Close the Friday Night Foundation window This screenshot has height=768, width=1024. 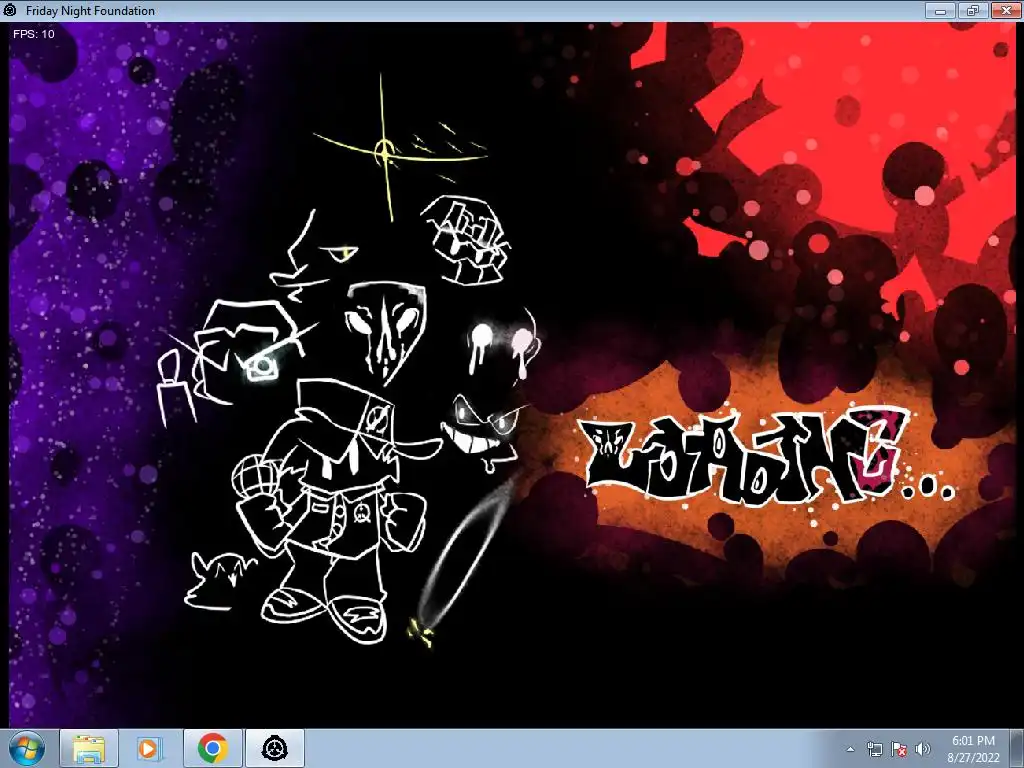click(1006, 10)
